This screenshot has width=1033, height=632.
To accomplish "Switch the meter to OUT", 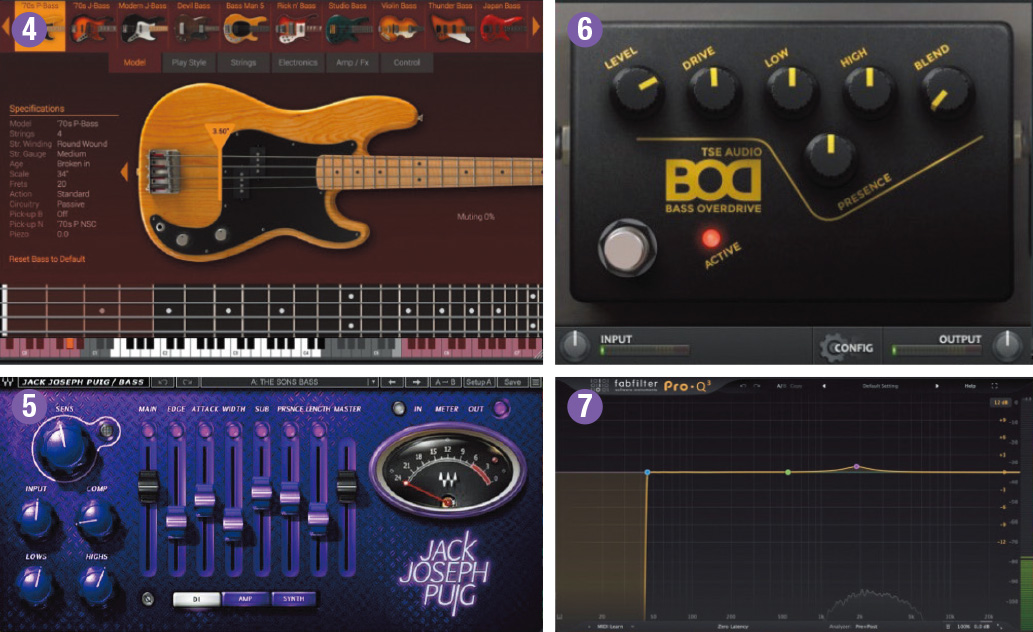I will pyautogui.click(x=501, y=409).
